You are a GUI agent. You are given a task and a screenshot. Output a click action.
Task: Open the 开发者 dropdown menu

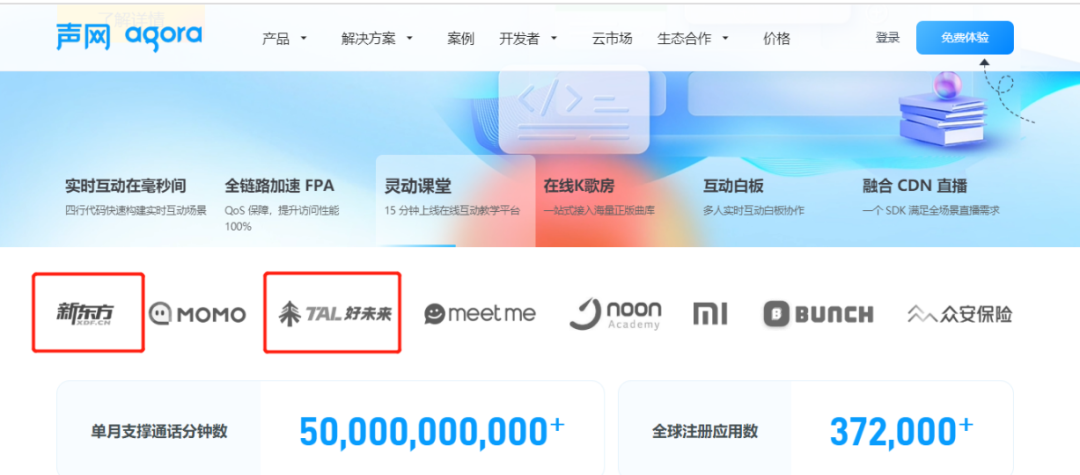(528, 39)
